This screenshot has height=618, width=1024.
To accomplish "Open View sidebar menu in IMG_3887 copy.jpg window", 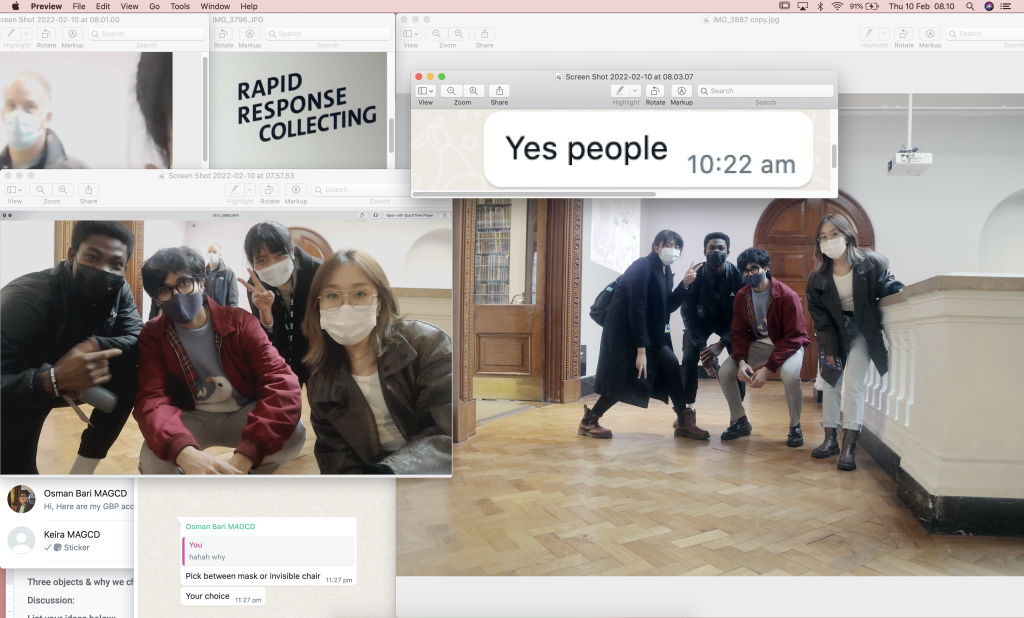I will 410,33.
